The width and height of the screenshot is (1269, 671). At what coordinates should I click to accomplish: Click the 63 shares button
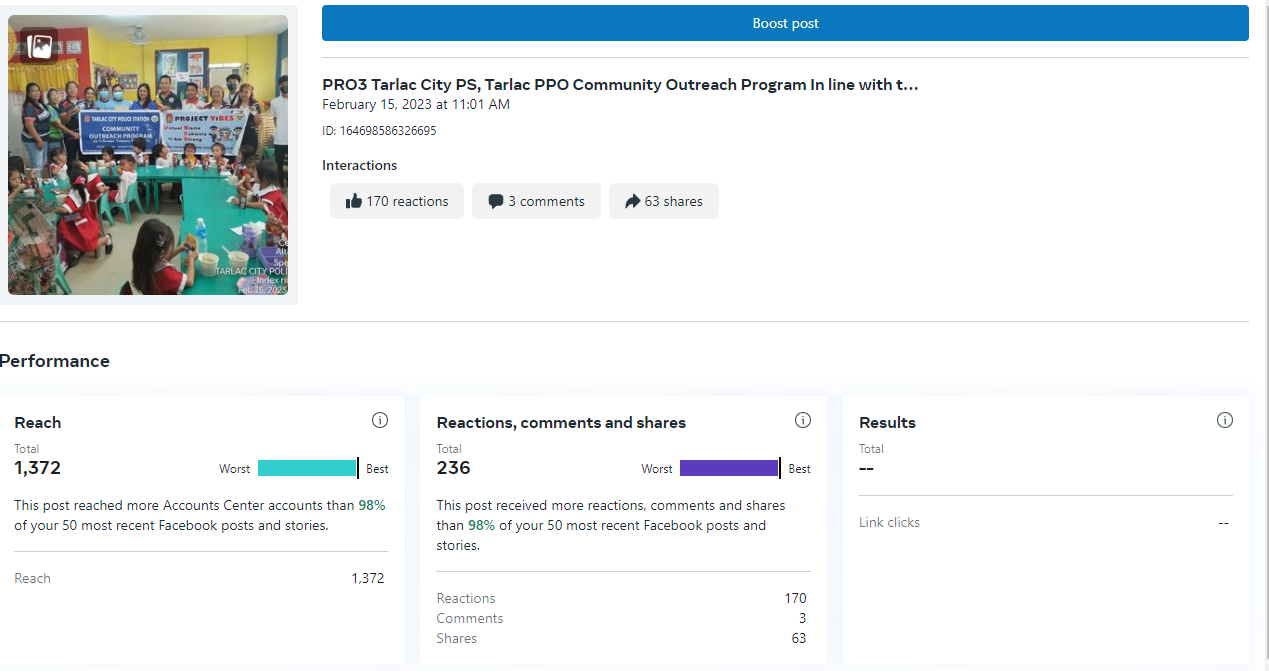click(x=664, y=201)
